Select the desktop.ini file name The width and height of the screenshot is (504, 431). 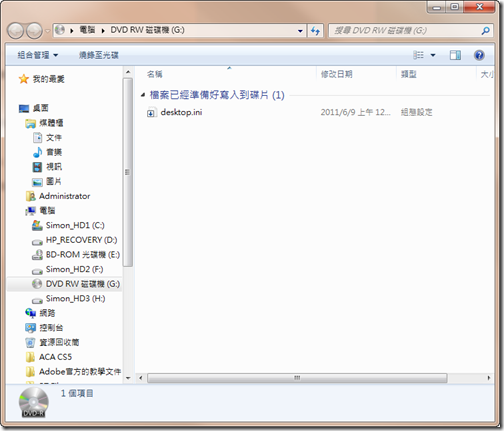pos(181,112)
